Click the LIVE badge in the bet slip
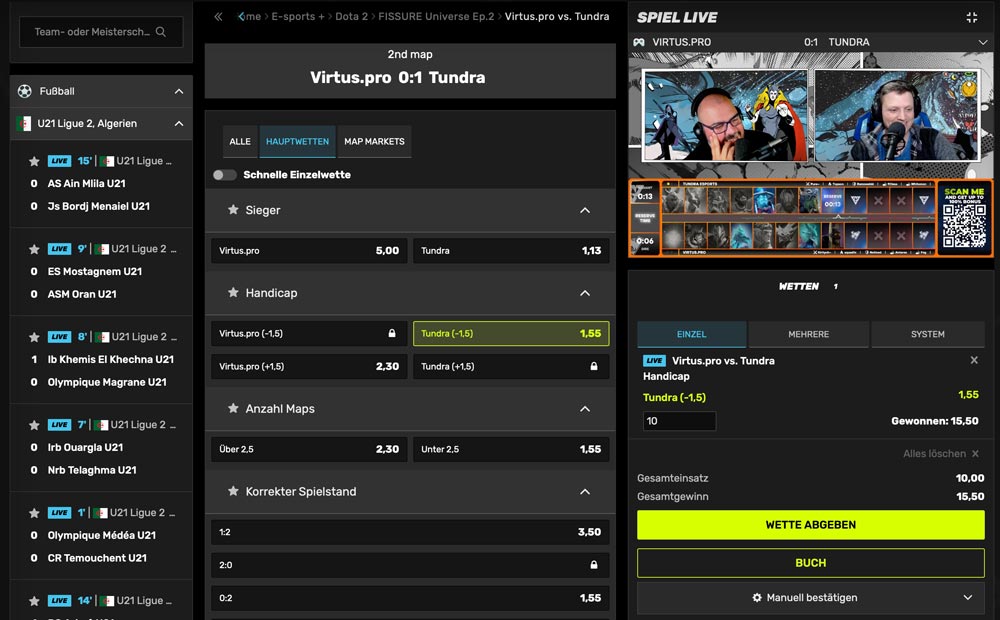Image resolution: width=1000 pixels, height=620 pixels. click(x=654, y=360)
